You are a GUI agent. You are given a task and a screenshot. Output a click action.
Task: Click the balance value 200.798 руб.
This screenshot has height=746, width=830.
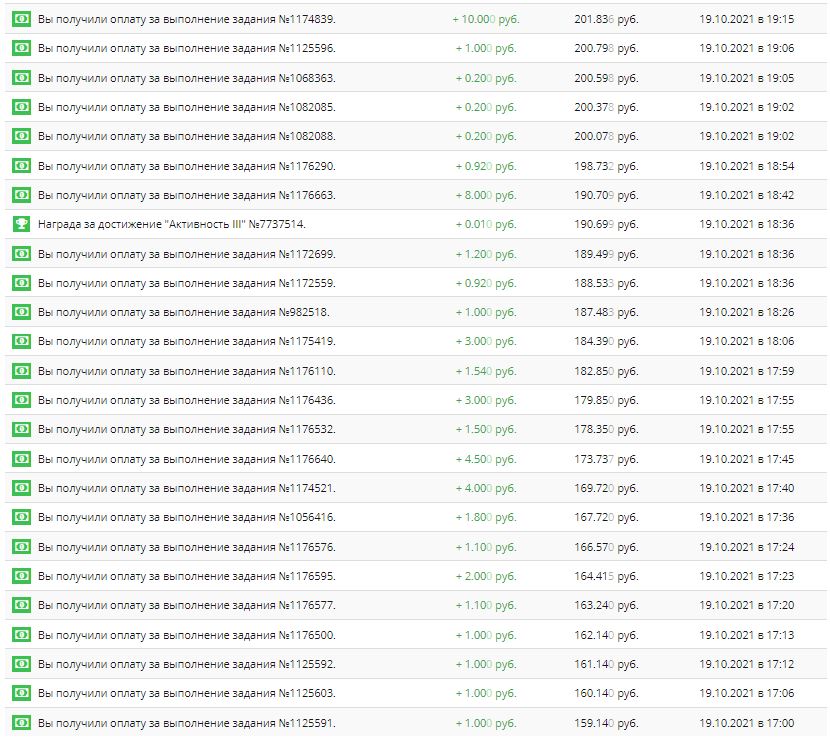click(x=607, y=49)
